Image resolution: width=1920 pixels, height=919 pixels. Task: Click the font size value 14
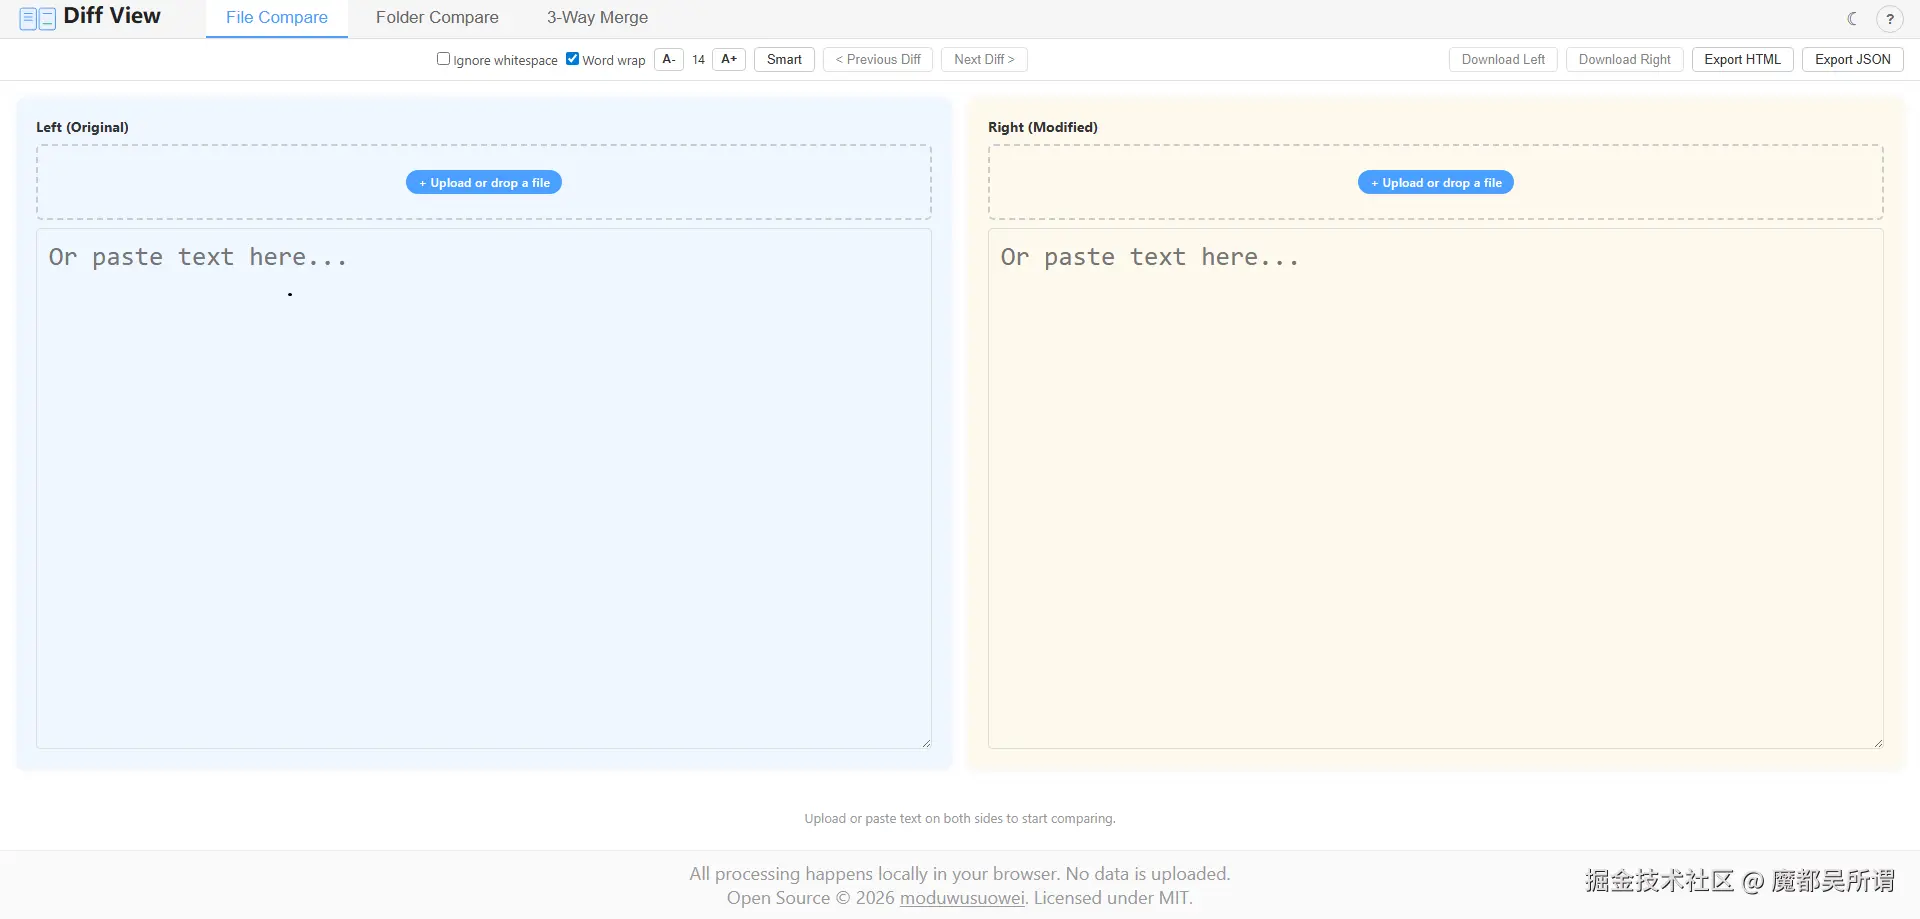point(698,59)
